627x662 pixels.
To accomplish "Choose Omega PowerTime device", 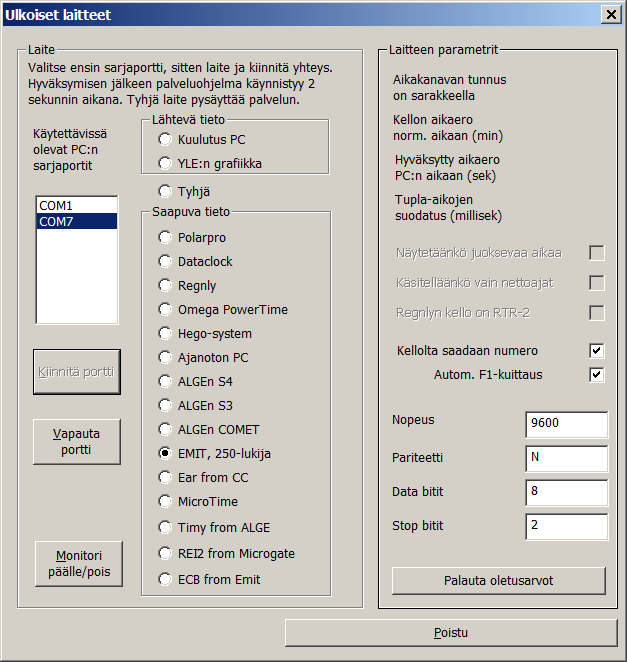I will (x=165, y=309).
